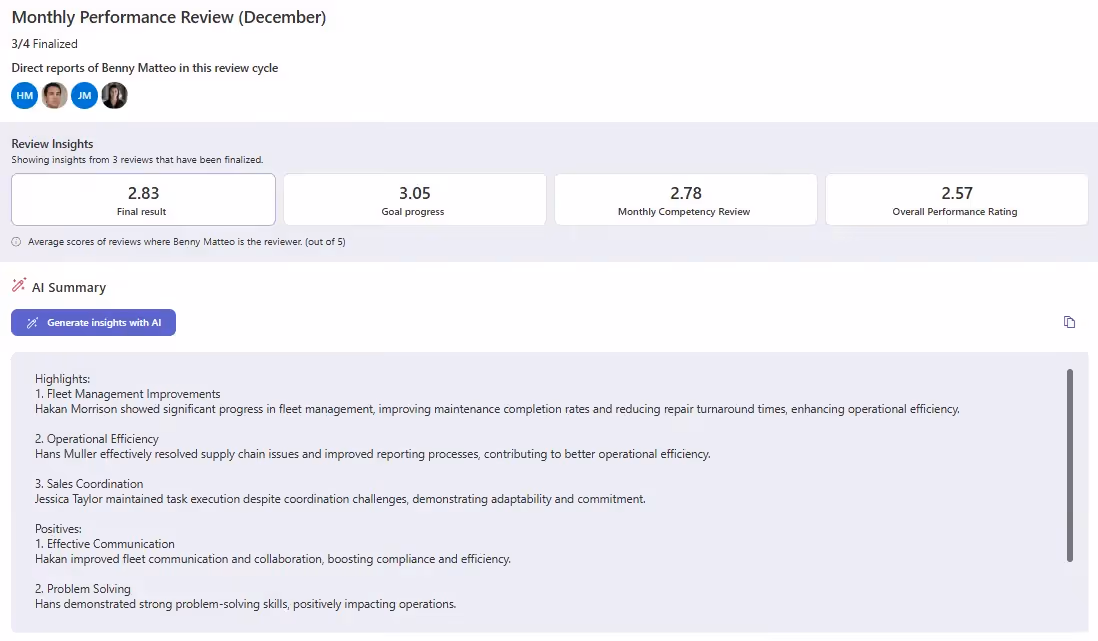
Task: Select the Final result 2.83 card
Action: pyautogui.click(x=143, y=200)
